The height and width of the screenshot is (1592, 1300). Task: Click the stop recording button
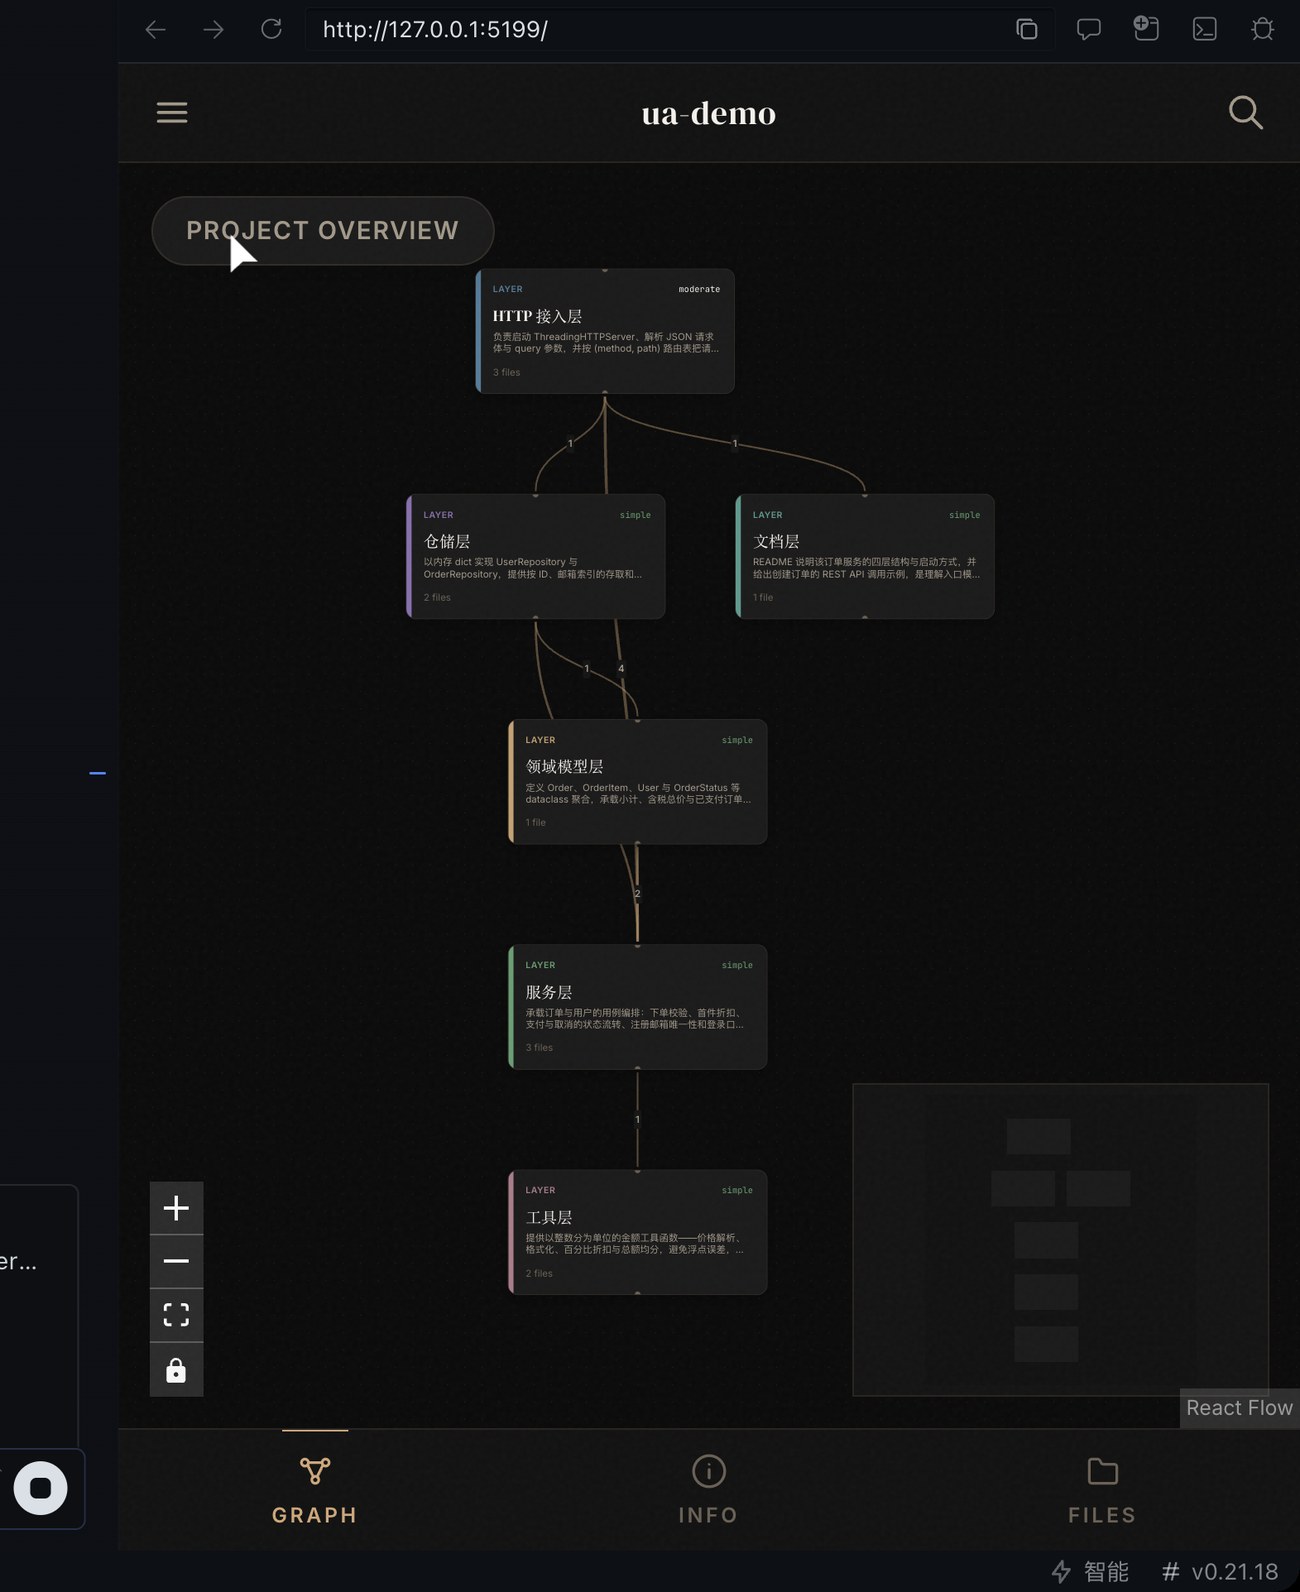(x=40, y=1488)
